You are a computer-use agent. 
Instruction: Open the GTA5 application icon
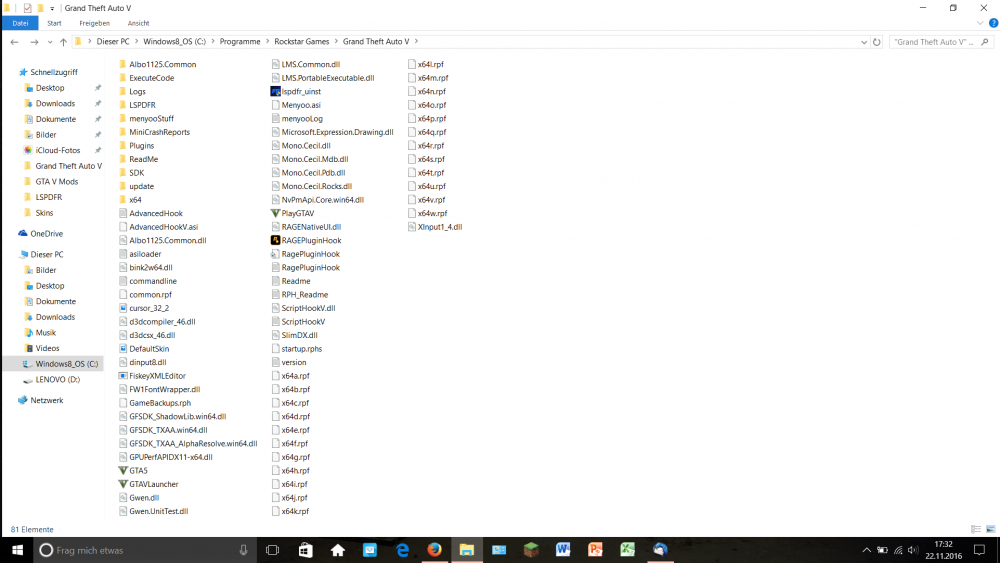click(123, 471)
